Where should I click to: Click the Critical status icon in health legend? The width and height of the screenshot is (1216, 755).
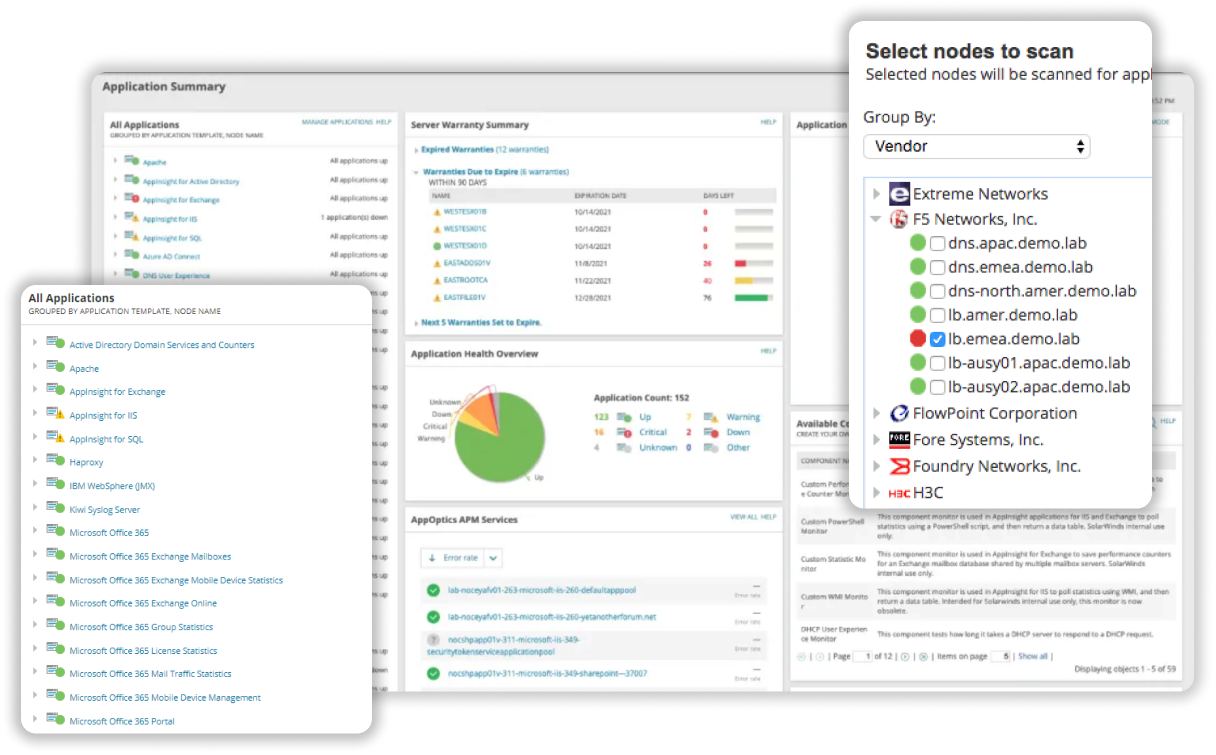pos(626,432)
